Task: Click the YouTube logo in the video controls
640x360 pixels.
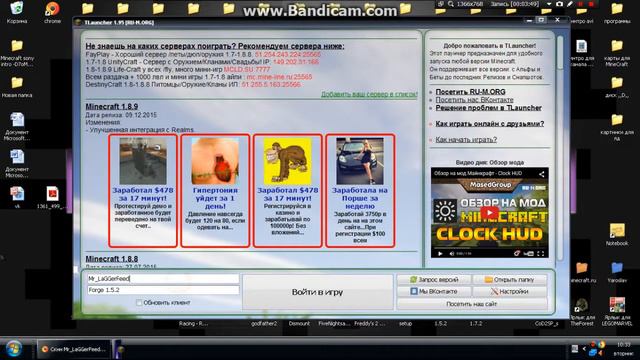Action: click(528, 253)
